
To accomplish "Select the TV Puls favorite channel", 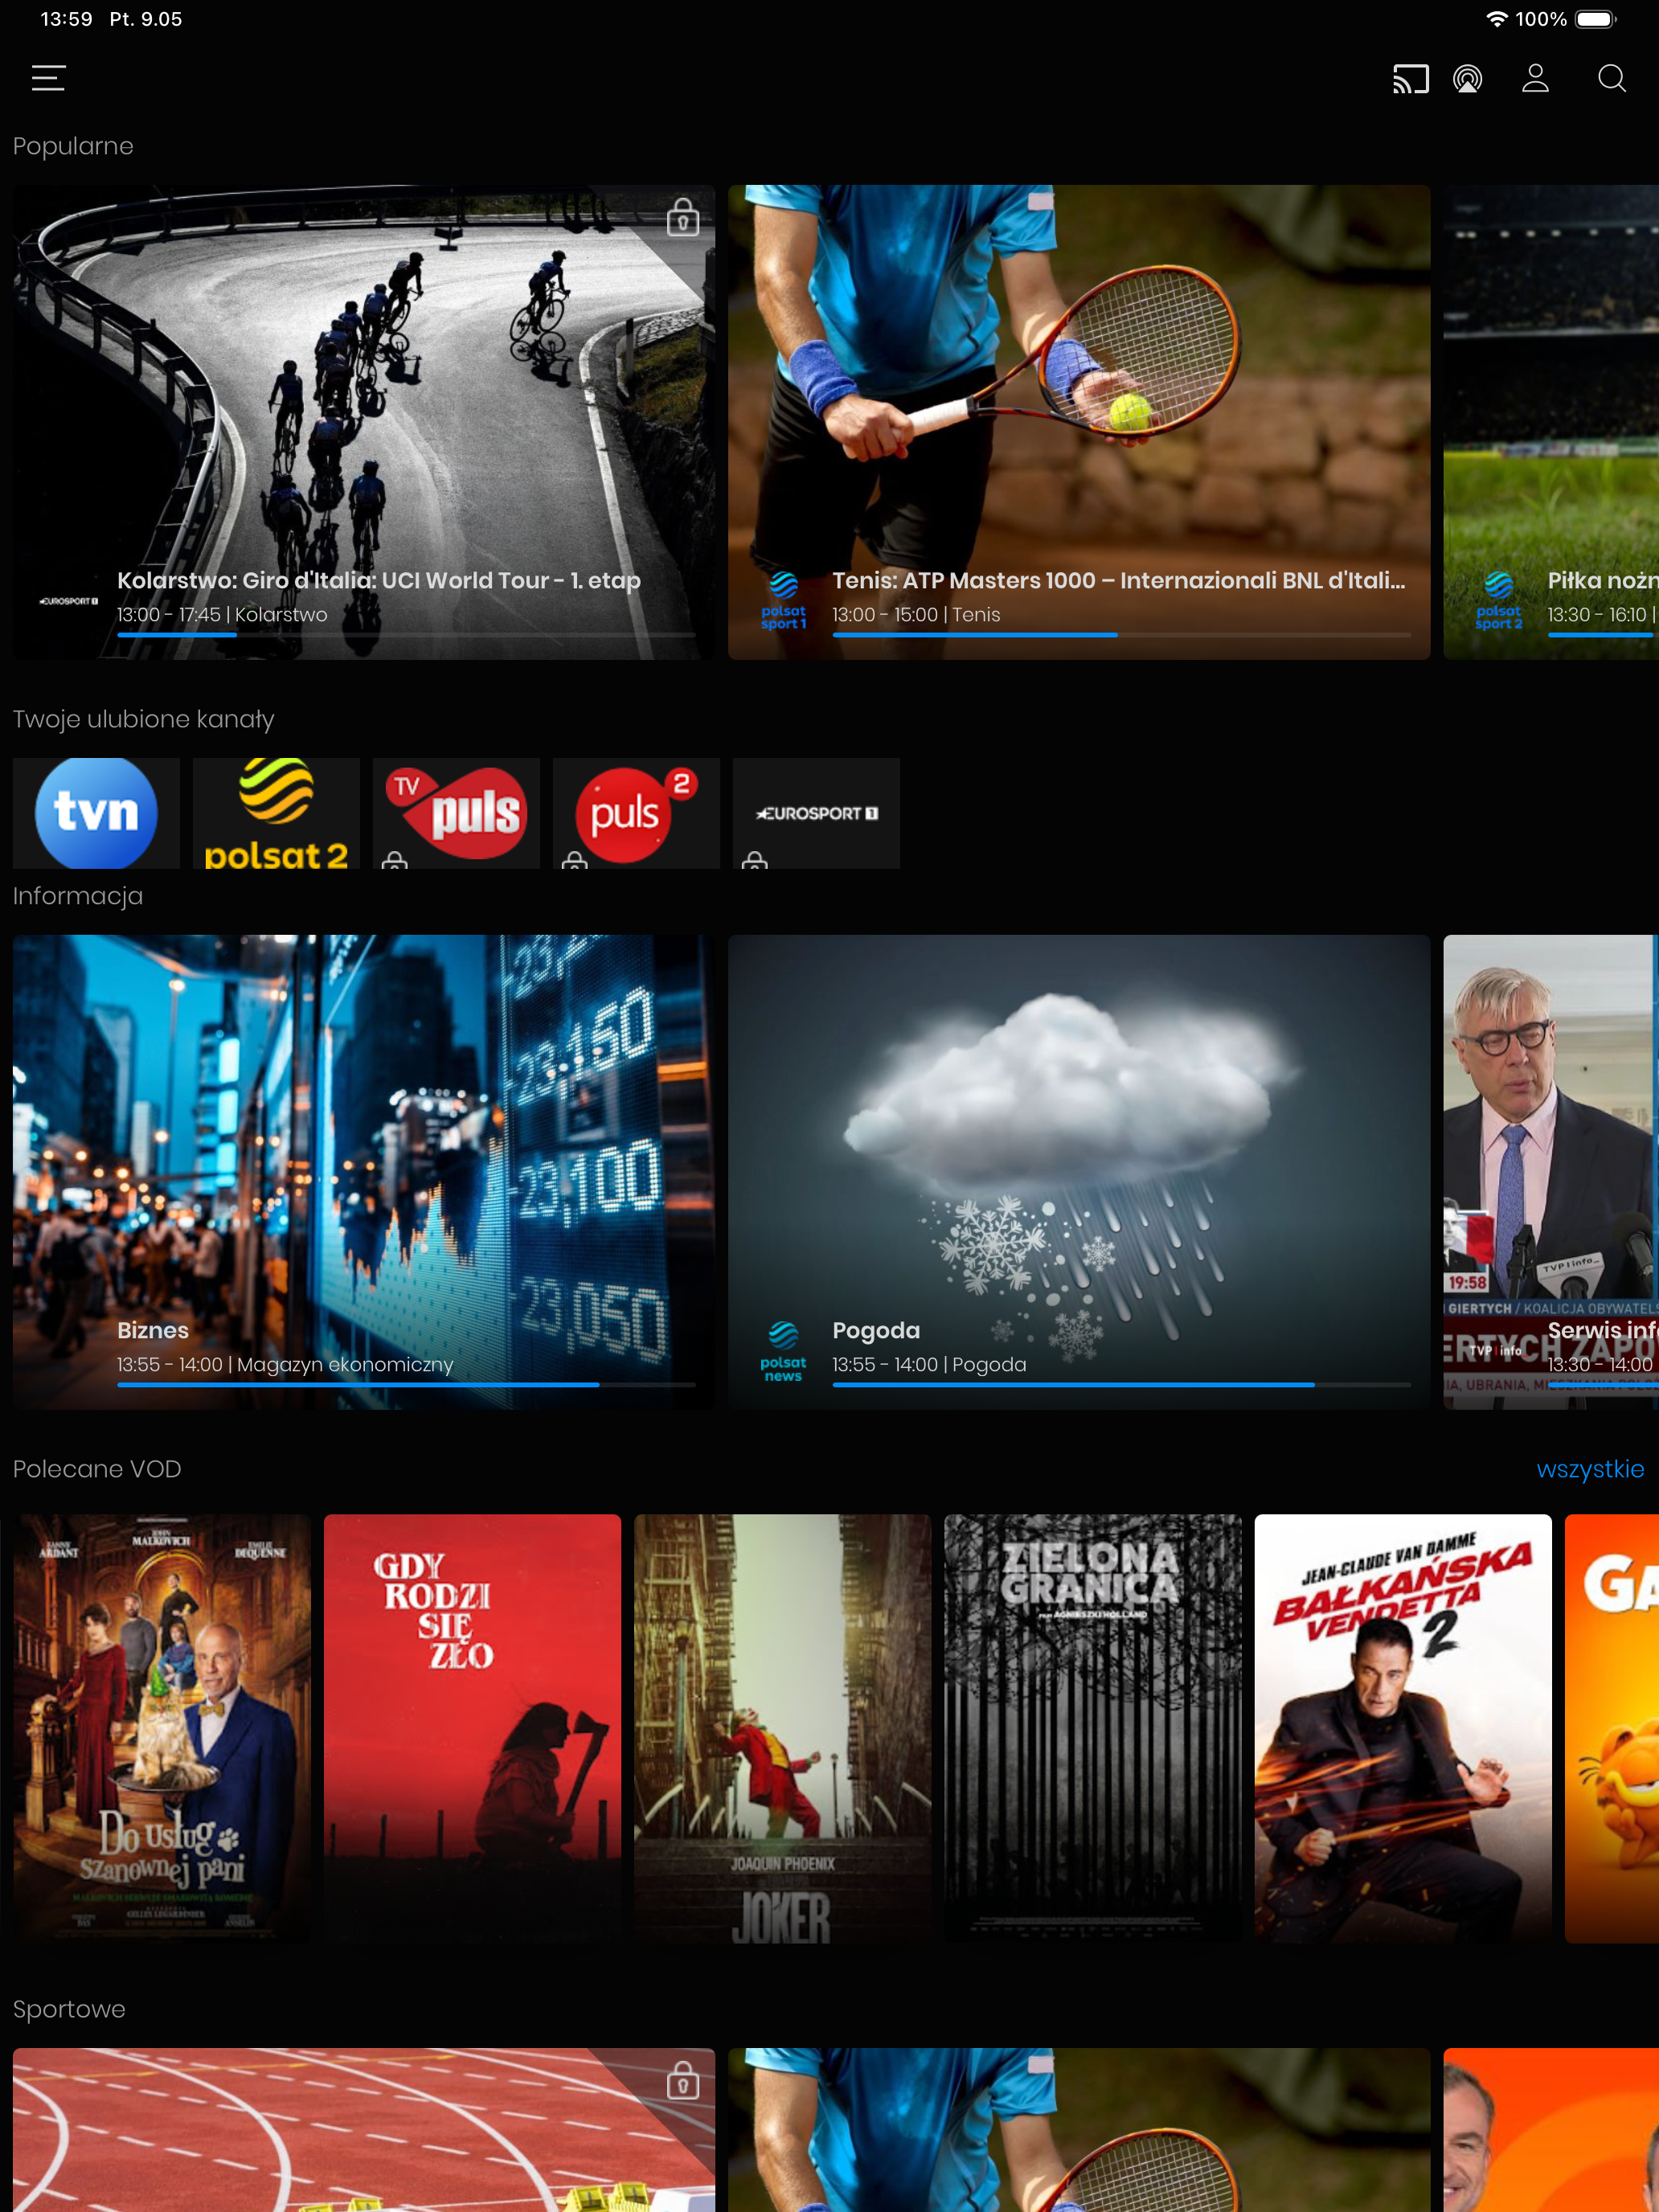I will pos(456,812).
